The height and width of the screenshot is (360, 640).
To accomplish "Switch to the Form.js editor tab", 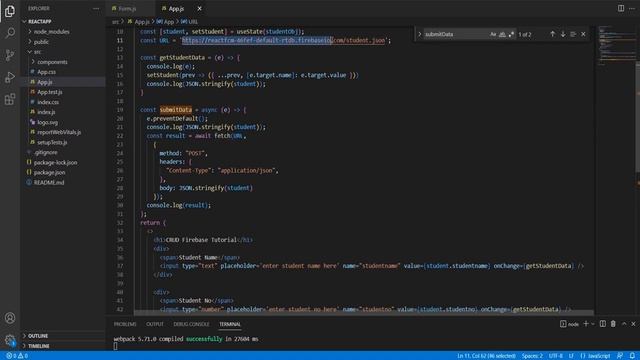I will point(131,9).
